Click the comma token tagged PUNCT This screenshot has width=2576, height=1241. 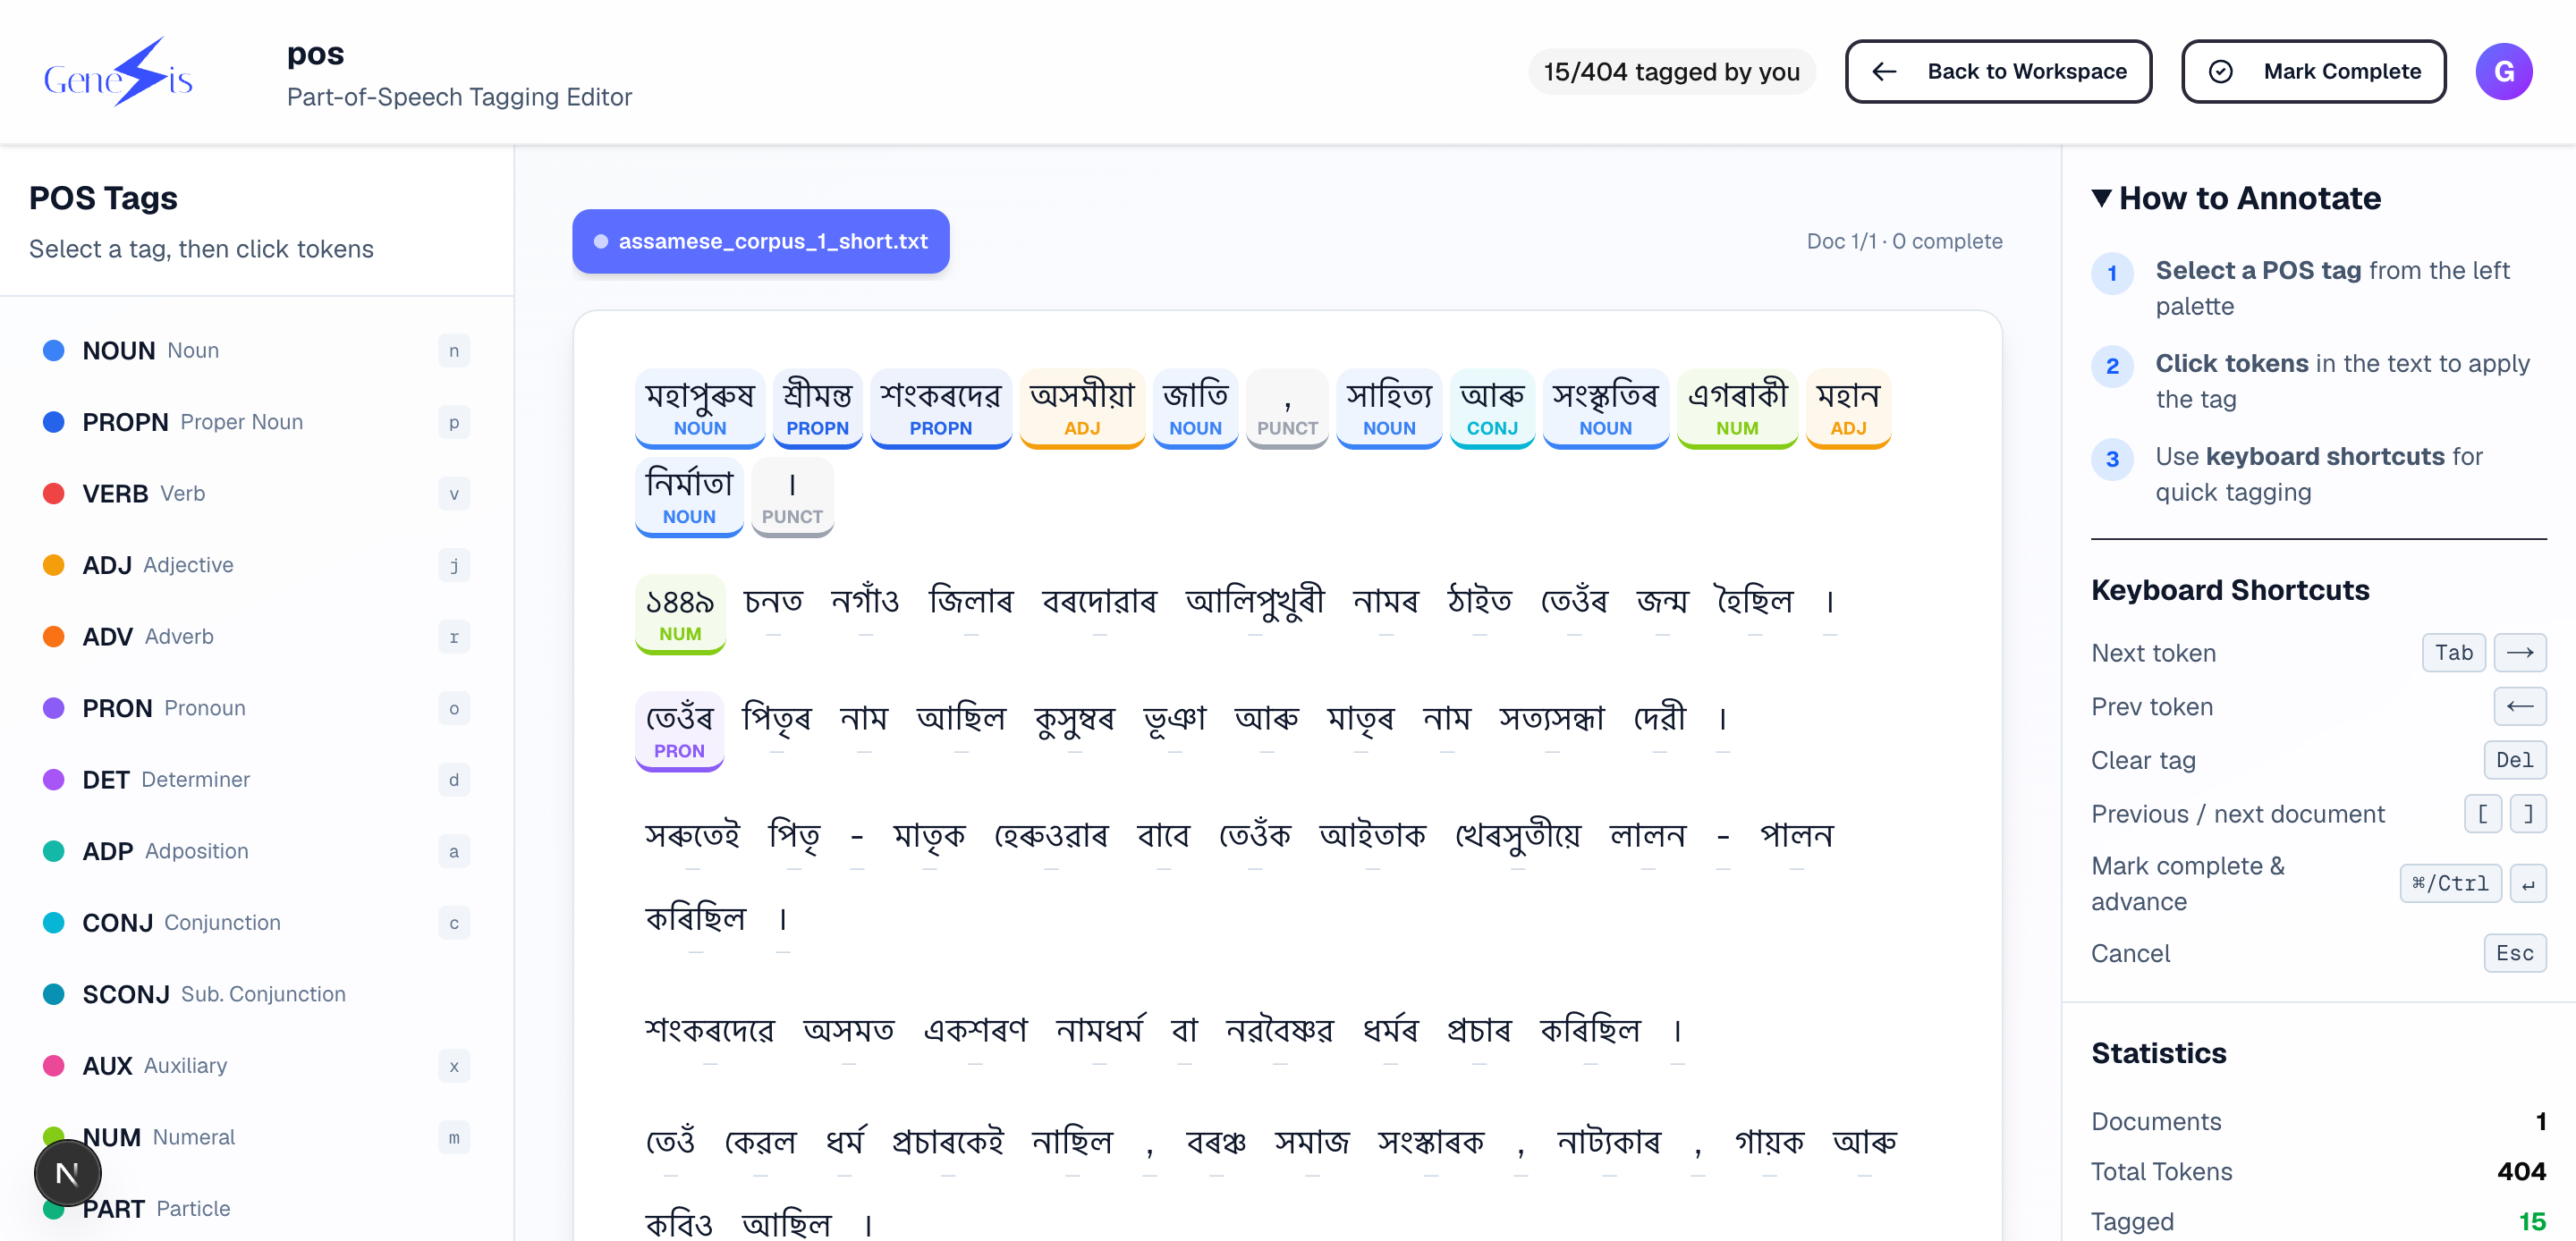pos(1287,408)
